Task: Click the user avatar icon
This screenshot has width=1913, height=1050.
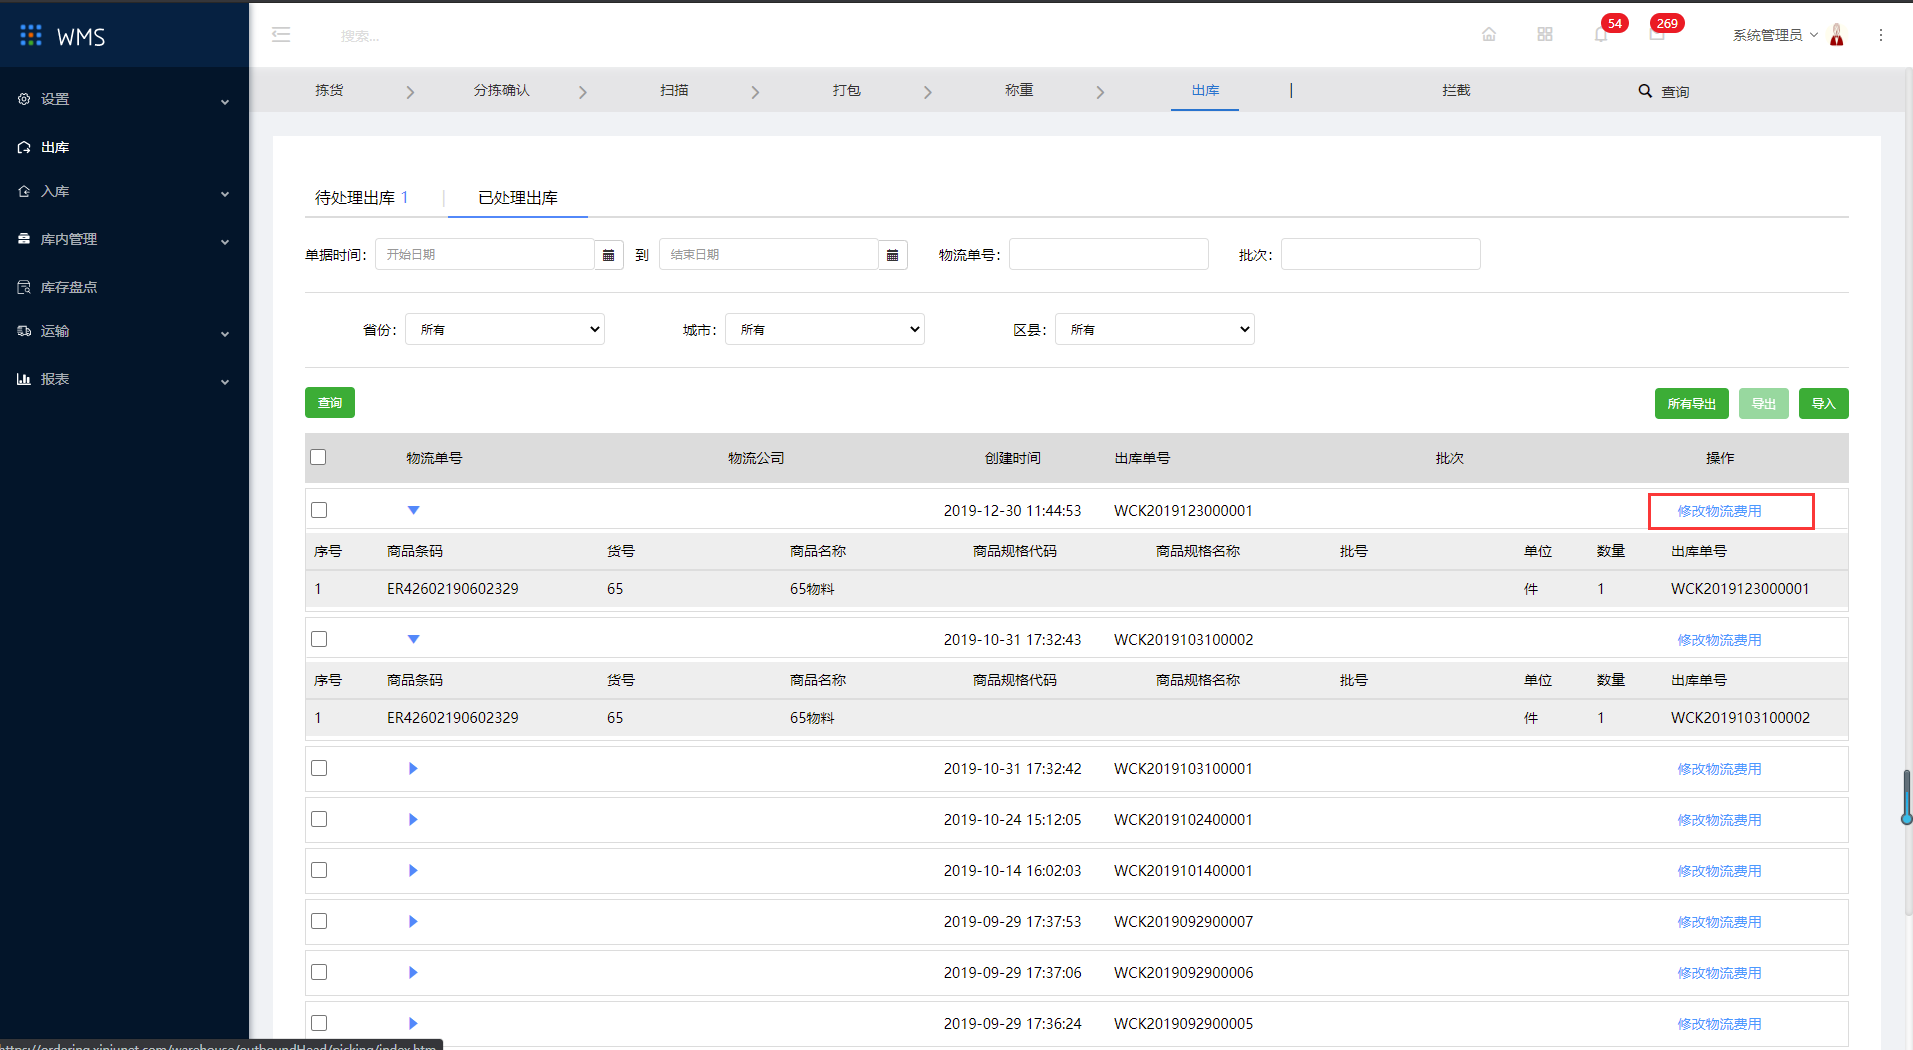Action: [1837, 35]
